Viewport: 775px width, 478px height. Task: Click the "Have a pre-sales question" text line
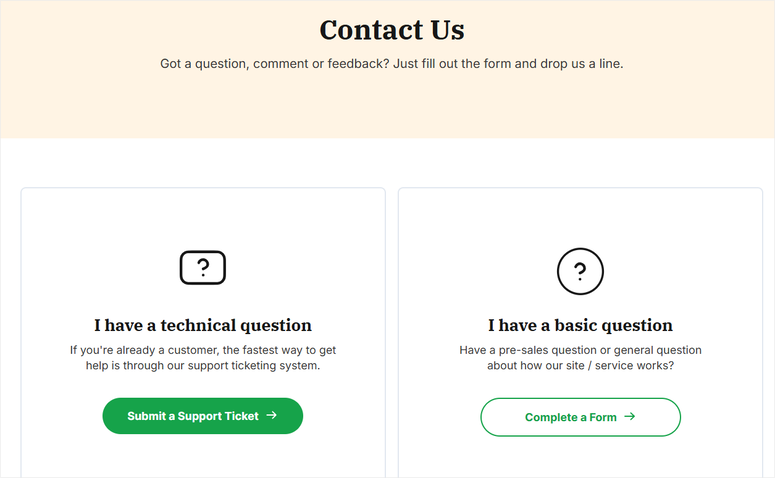pos(580,350)
